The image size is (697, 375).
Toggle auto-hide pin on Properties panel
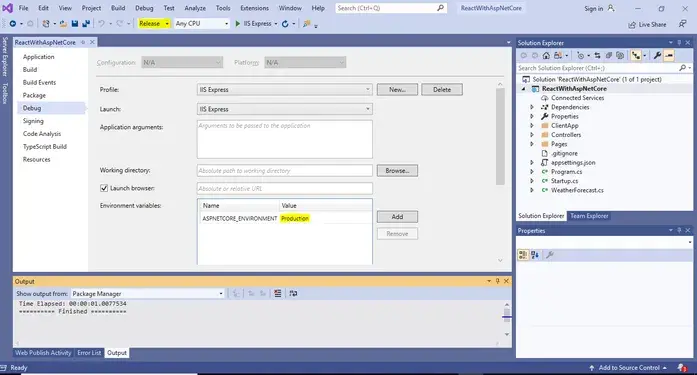[x=679, y=230]
